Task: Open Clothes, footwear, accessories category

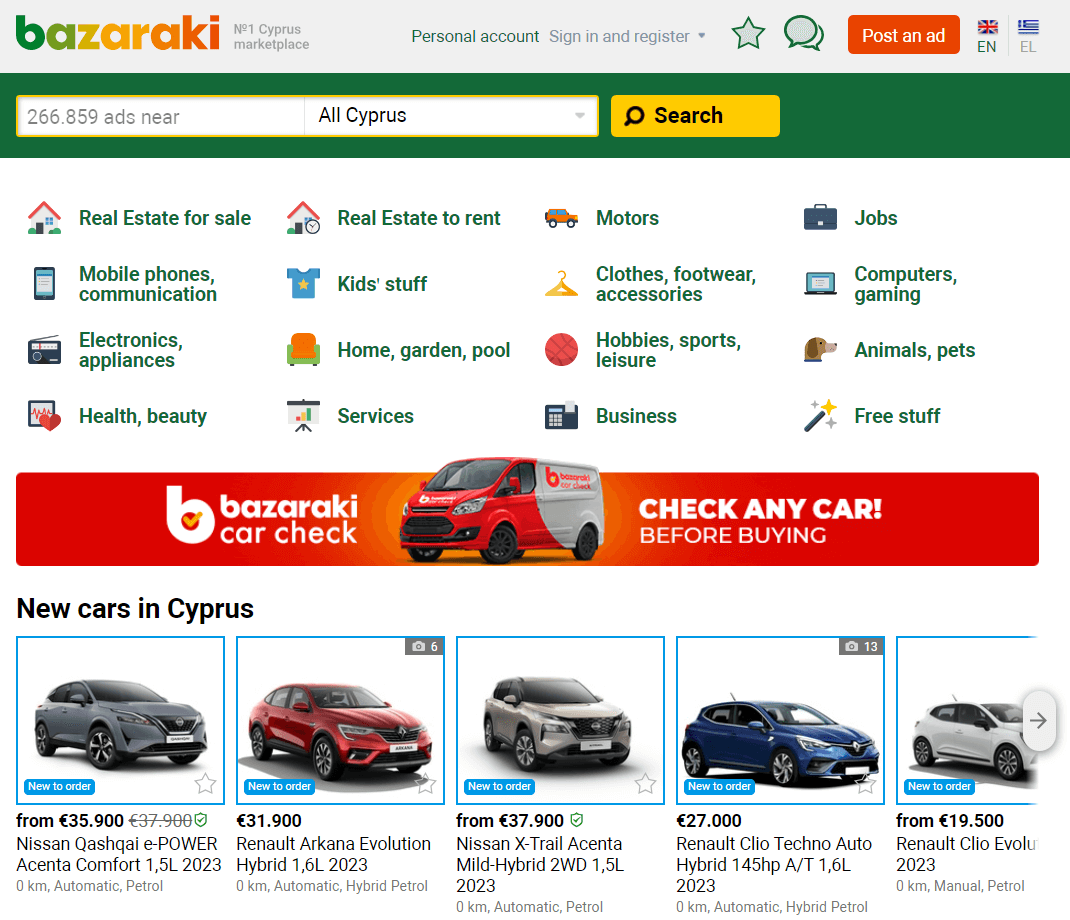Action: [x=676, y=284]
